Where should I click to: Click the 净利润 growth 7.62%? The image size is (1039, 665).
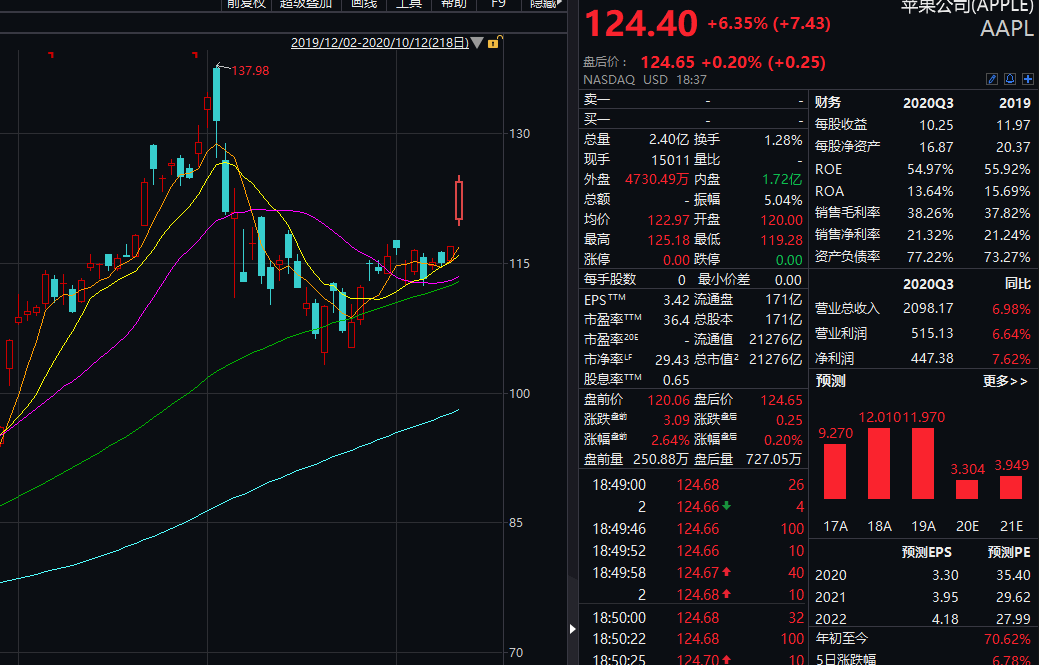point(1012,359)
